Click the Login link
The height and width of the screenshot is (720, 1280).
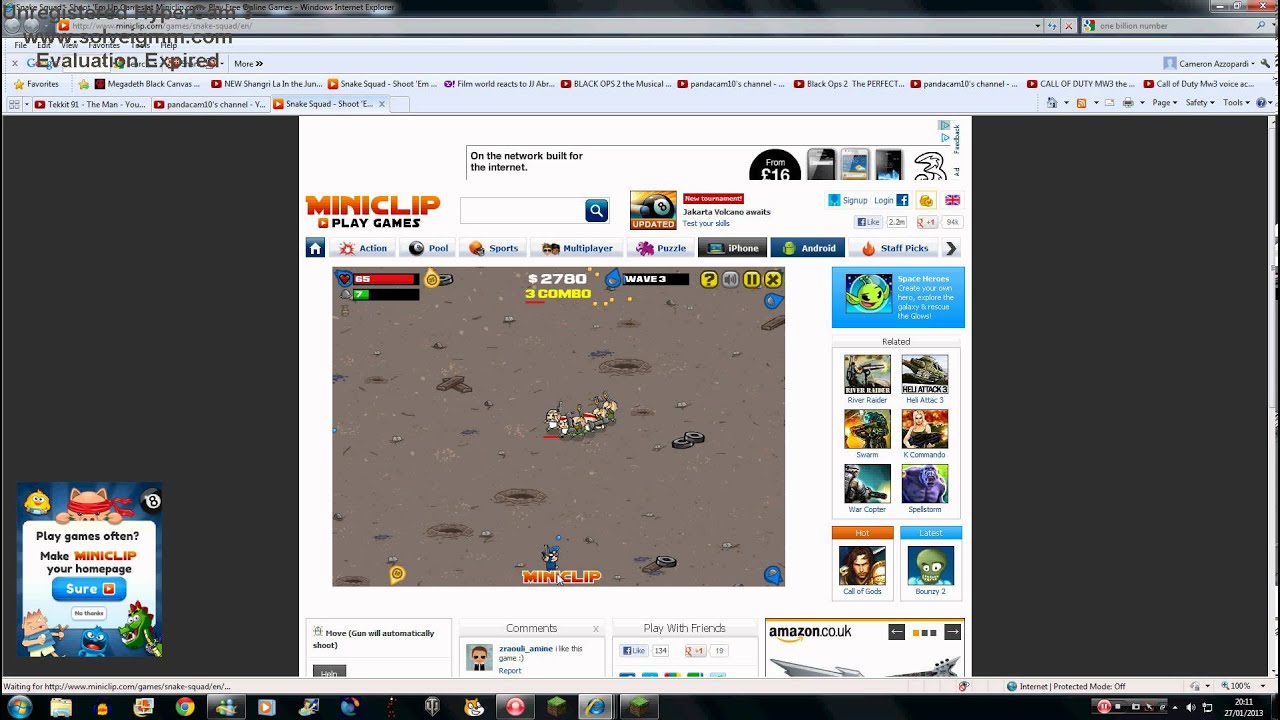tap(883, 200)
